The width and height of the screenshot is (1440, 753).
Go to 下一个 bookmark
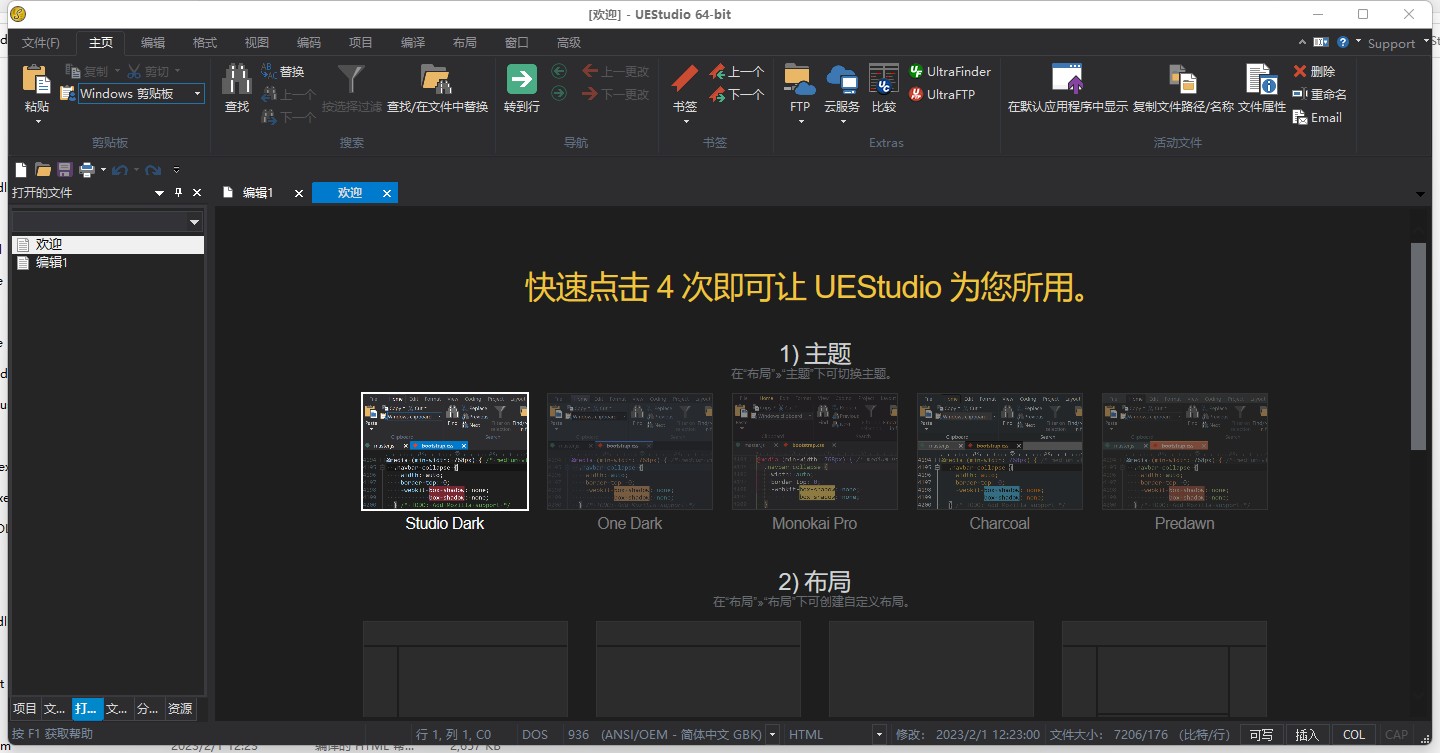[x=737, y=94]
